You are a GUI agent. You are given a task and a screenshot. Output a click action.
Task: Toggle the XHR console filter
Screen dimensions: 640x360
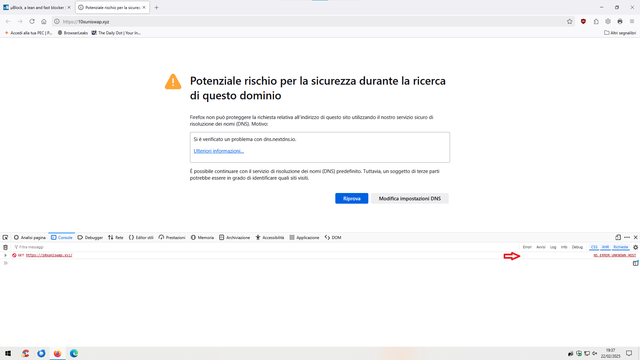pos(605,247)
